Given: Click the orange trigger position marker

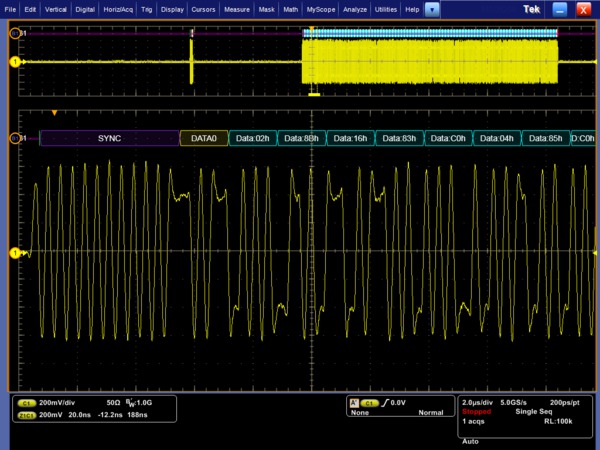Looking at the screenshot, I should coord(54,113).
